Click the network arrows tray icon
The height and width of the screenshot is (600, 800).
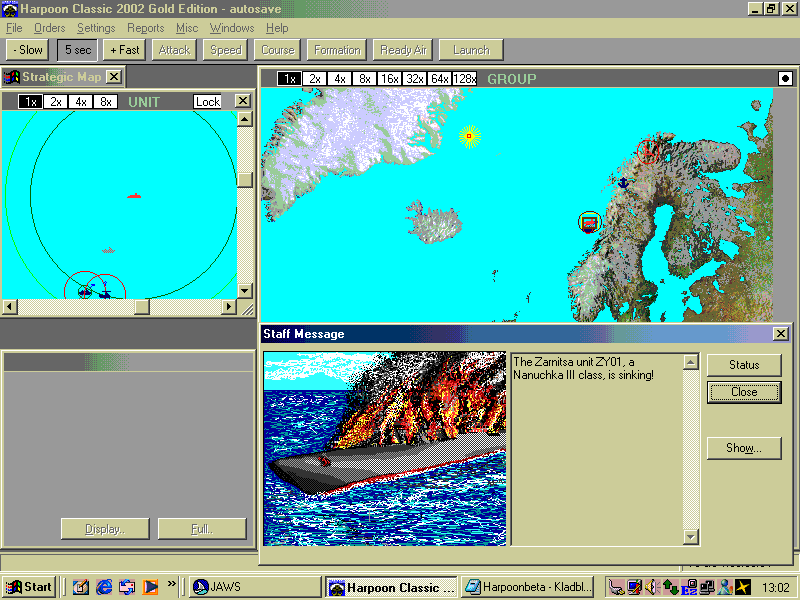coord(670,587)
